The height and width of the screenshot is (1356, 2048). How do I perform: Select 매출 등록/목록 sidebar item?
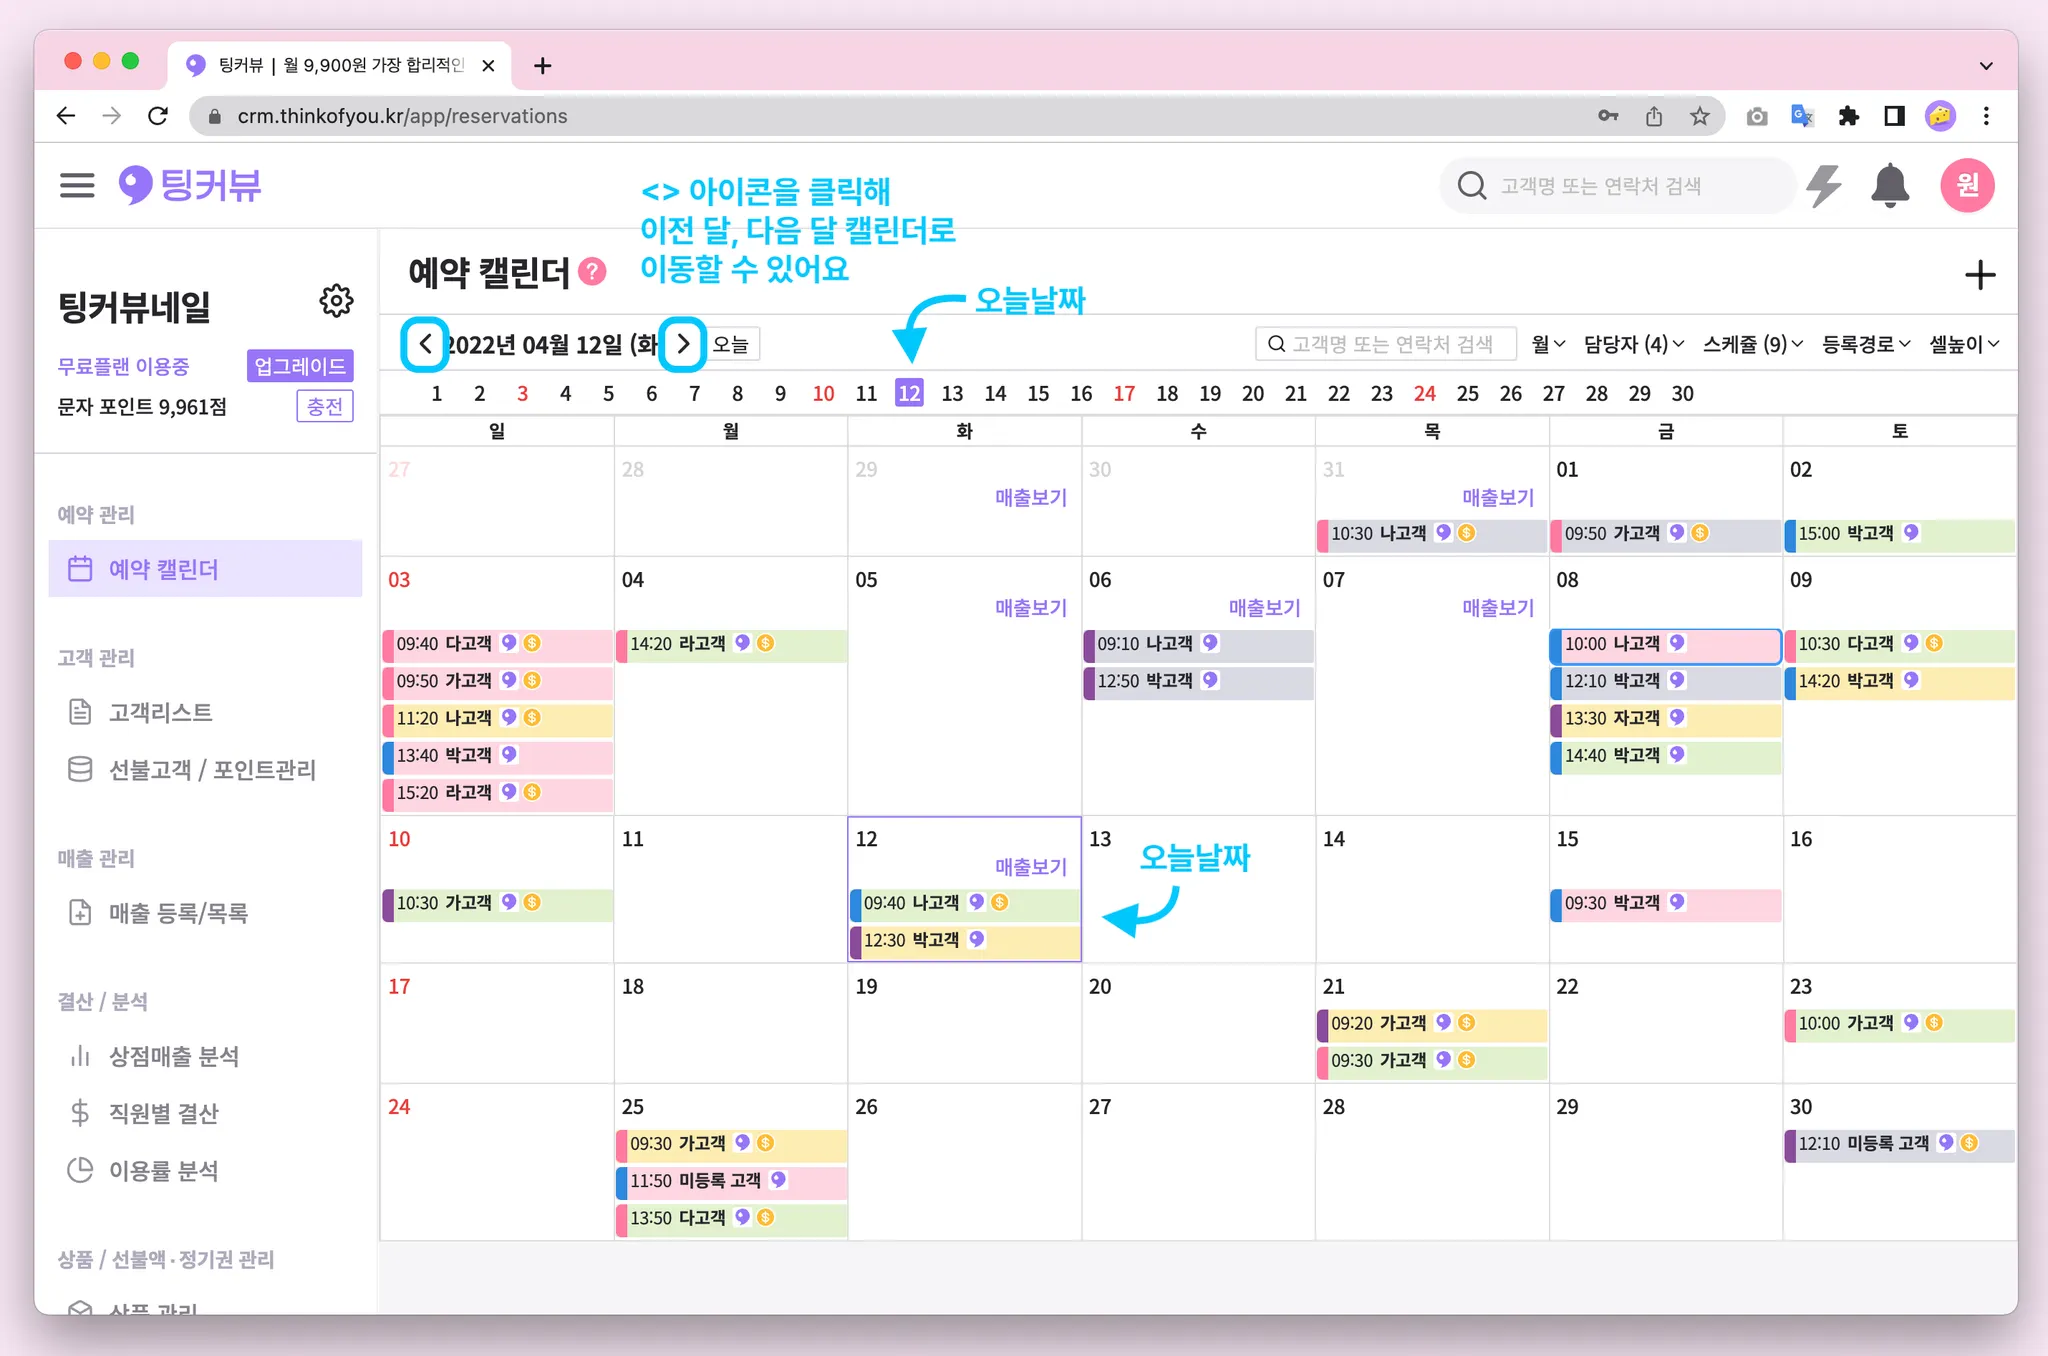178,912
